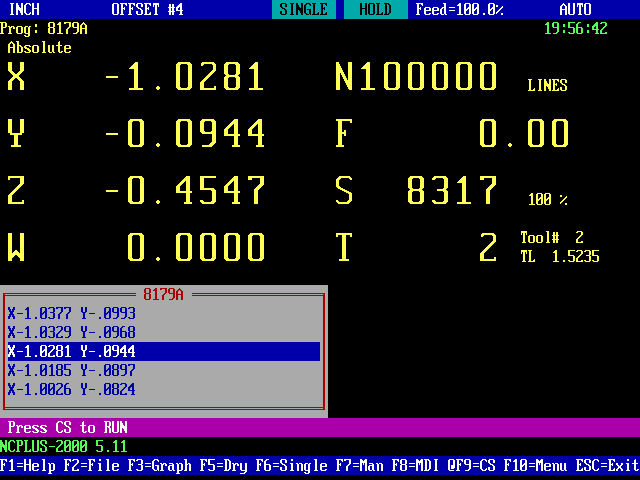Switch to F7=Man manual mode

(359, 466)
